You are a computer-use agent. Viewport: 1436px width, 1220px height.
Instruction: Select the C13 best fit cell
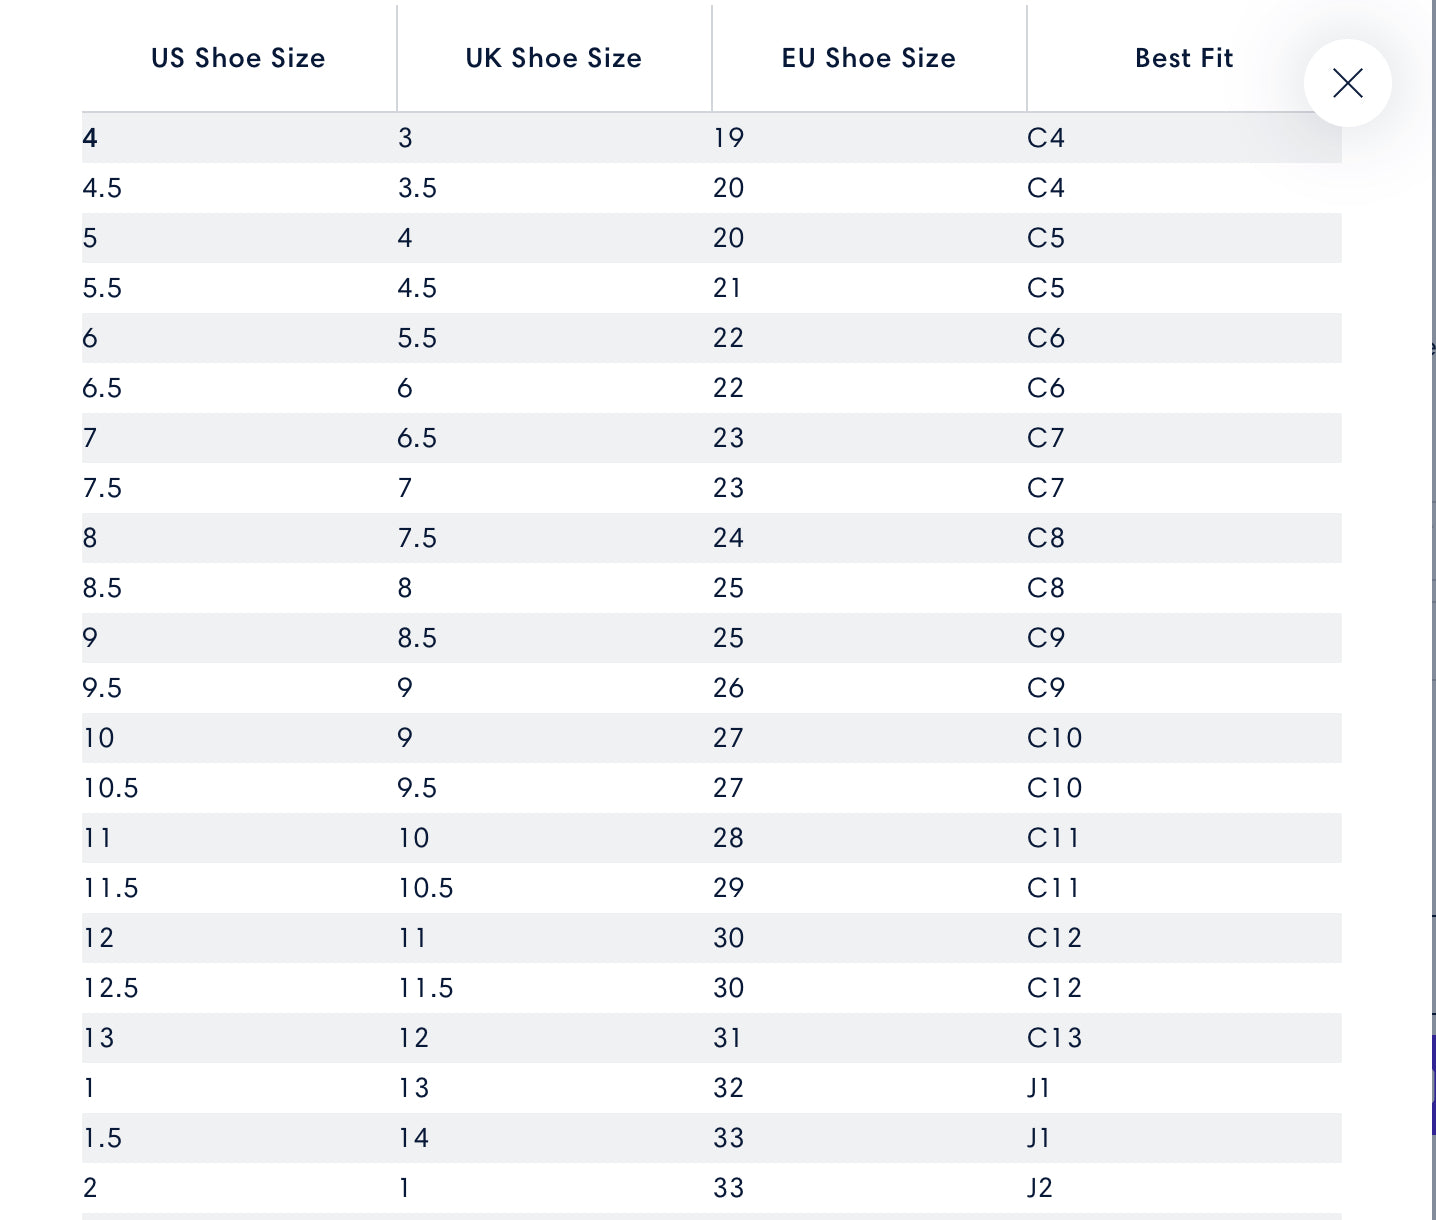pos(1055,1038)
